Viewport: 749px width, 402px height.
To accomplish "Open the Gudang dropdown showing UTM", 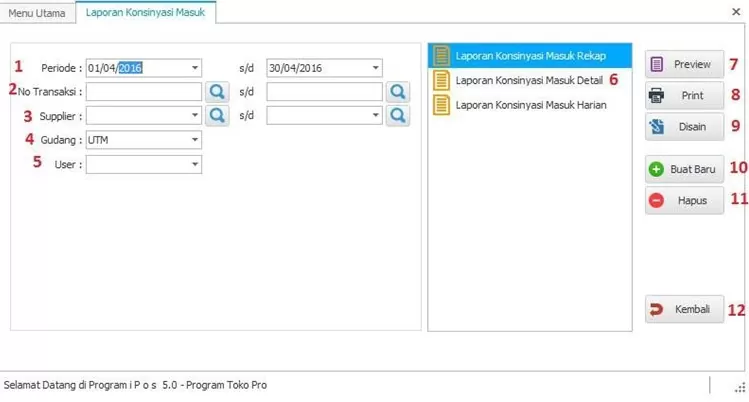I will click(195, 140).
